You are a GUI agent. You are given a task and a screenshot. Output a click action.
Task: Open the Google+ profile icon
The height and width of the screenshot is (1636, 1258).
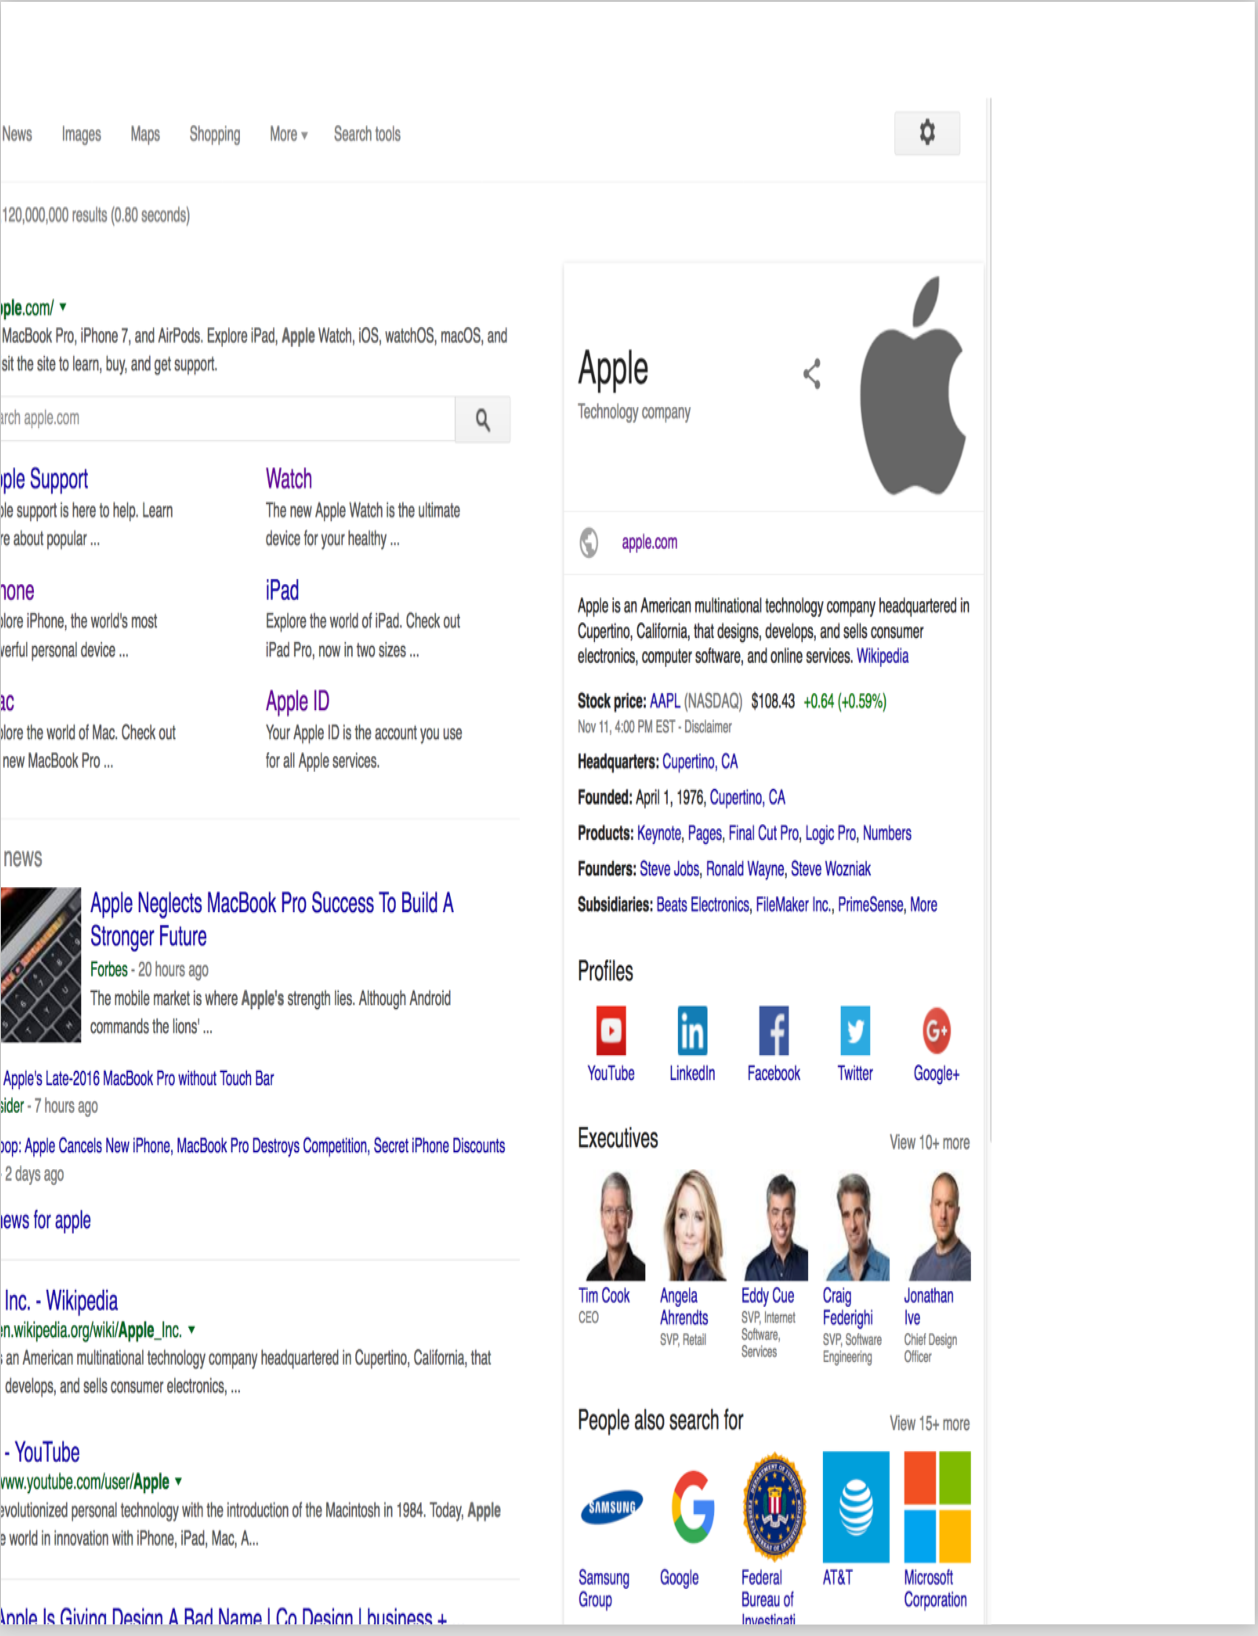[x=936, y=1030]
